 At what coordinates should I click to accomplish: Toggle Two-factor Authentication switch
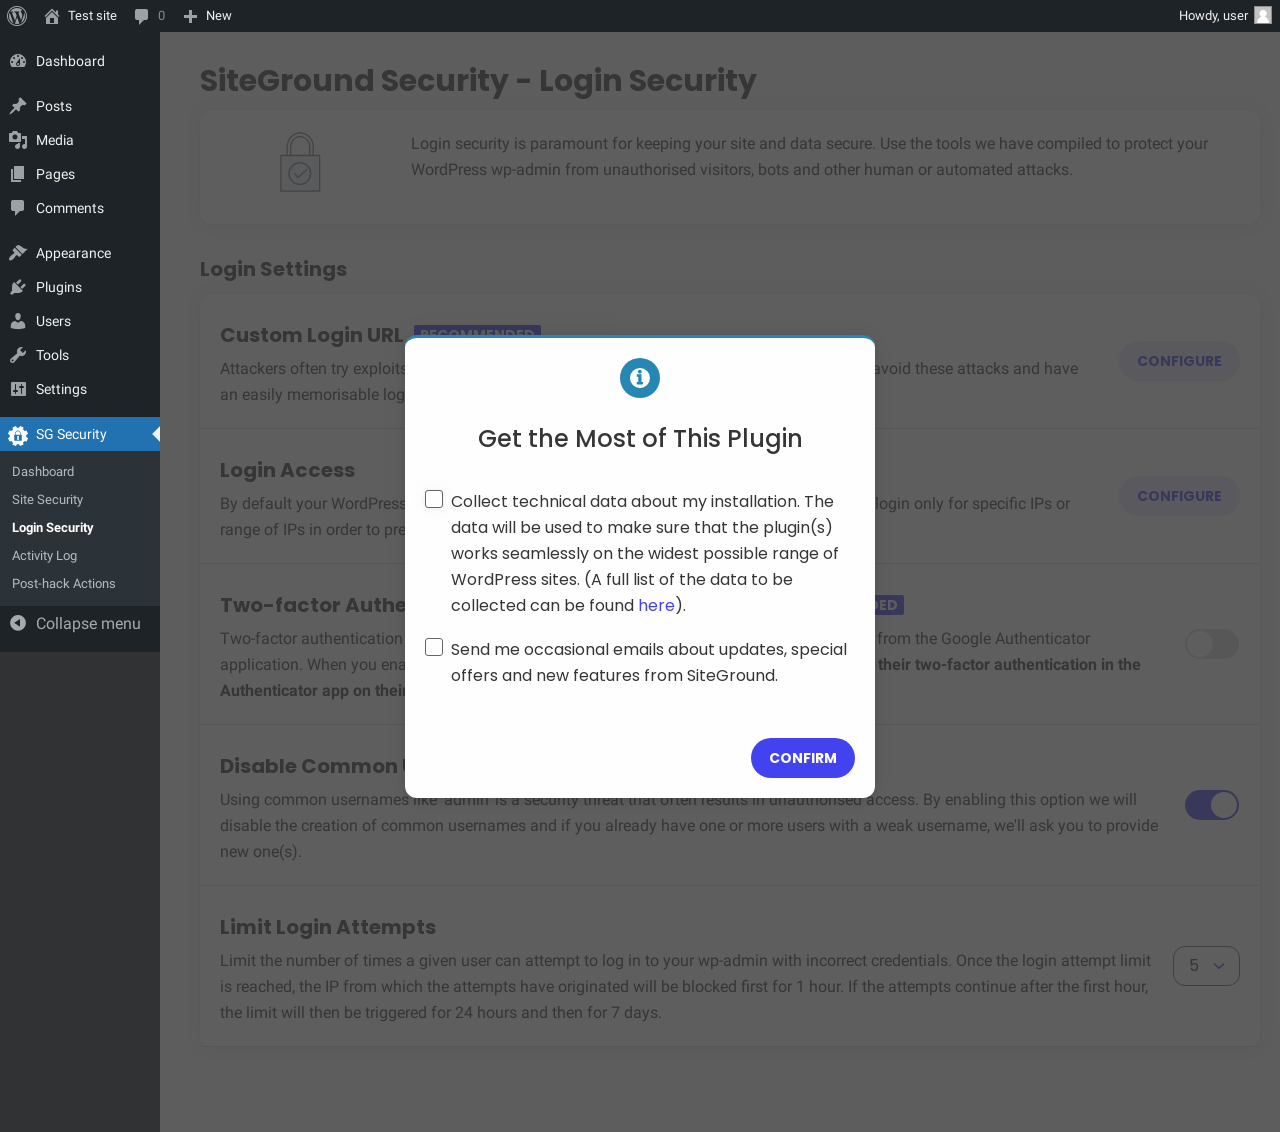coord(1212,644)
